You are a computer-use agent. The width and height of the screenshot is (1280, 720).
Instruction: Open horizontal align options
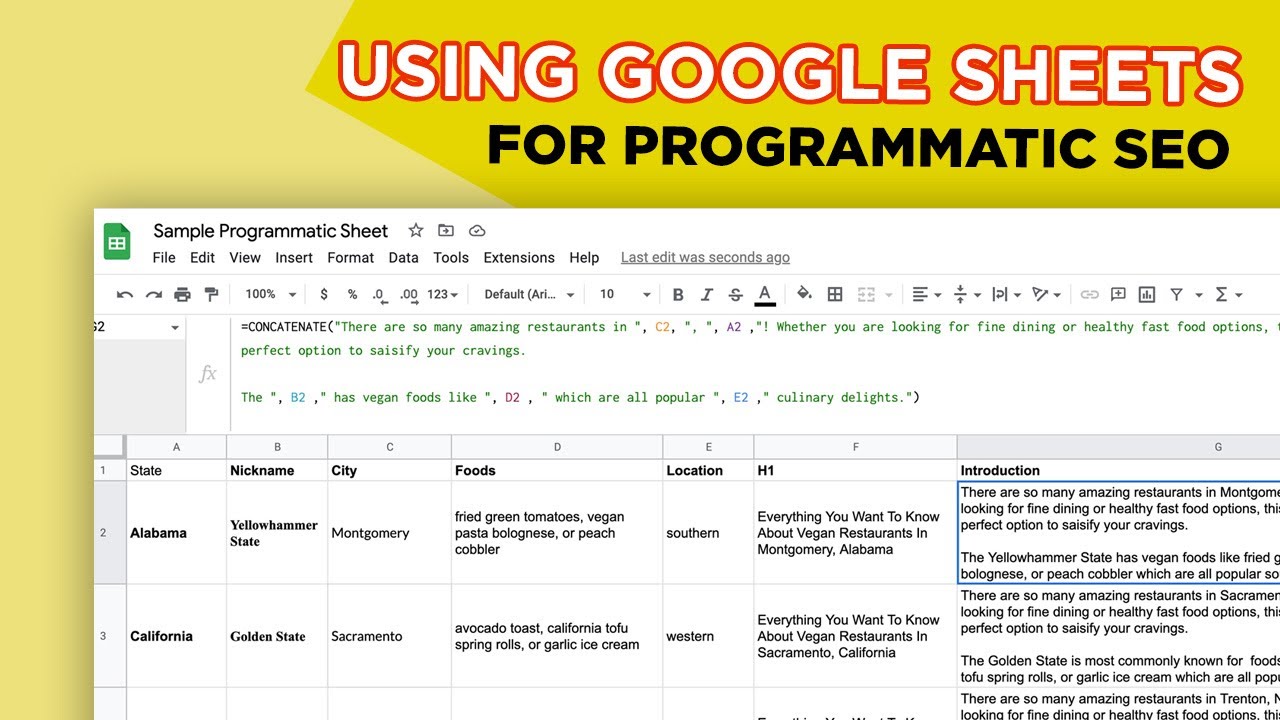point(927,294)
